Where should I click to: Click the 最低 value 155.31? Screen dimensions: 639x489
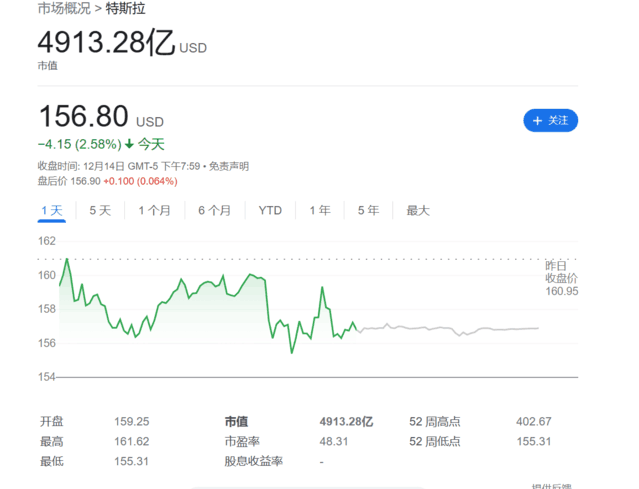[x=131, y=461]
